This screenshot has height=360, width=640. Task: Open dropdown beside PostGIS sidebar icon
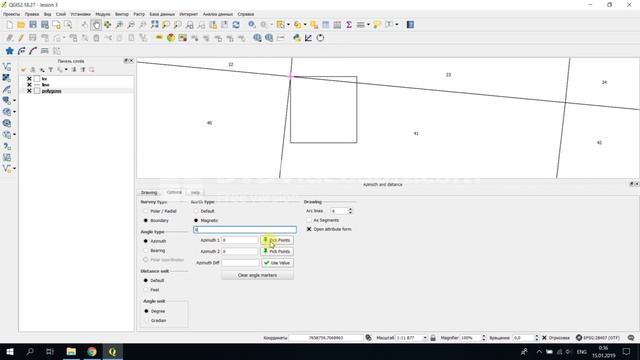[15, 100]
